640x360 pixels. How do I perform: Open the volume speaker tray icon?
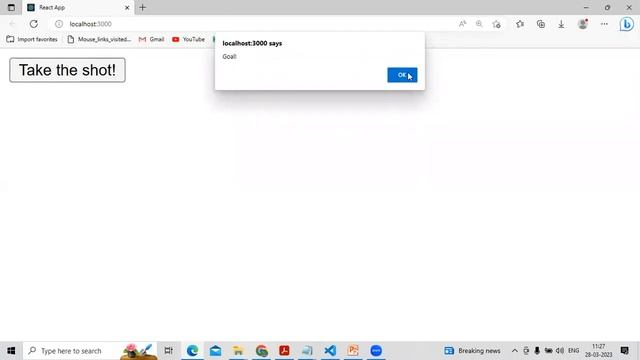(x=560, y=351)
